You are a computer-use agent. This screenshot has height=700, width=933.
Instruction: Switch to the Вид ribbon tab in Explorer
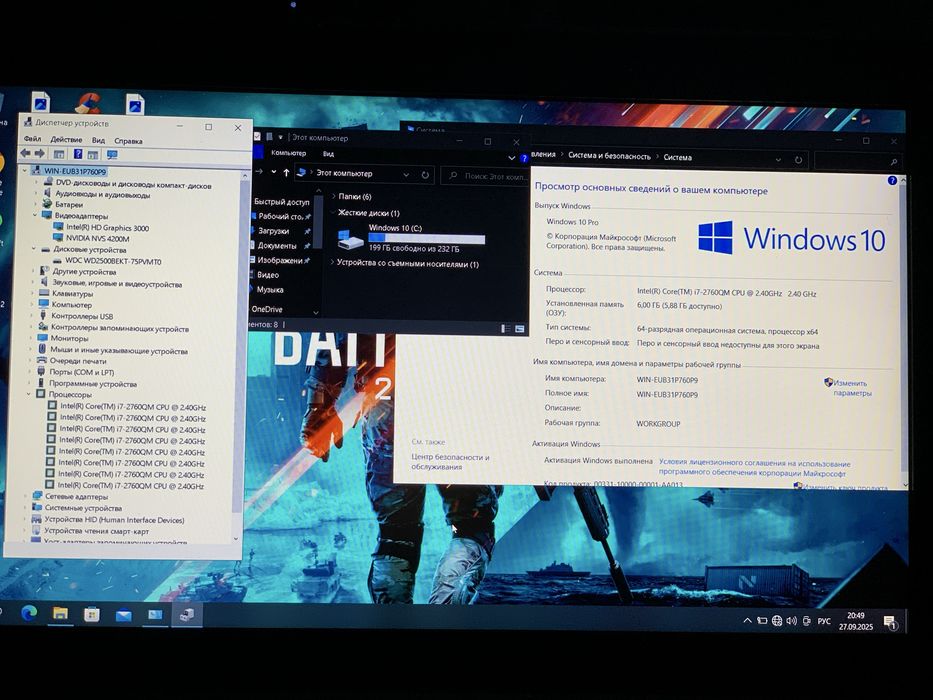coord(328,154)
